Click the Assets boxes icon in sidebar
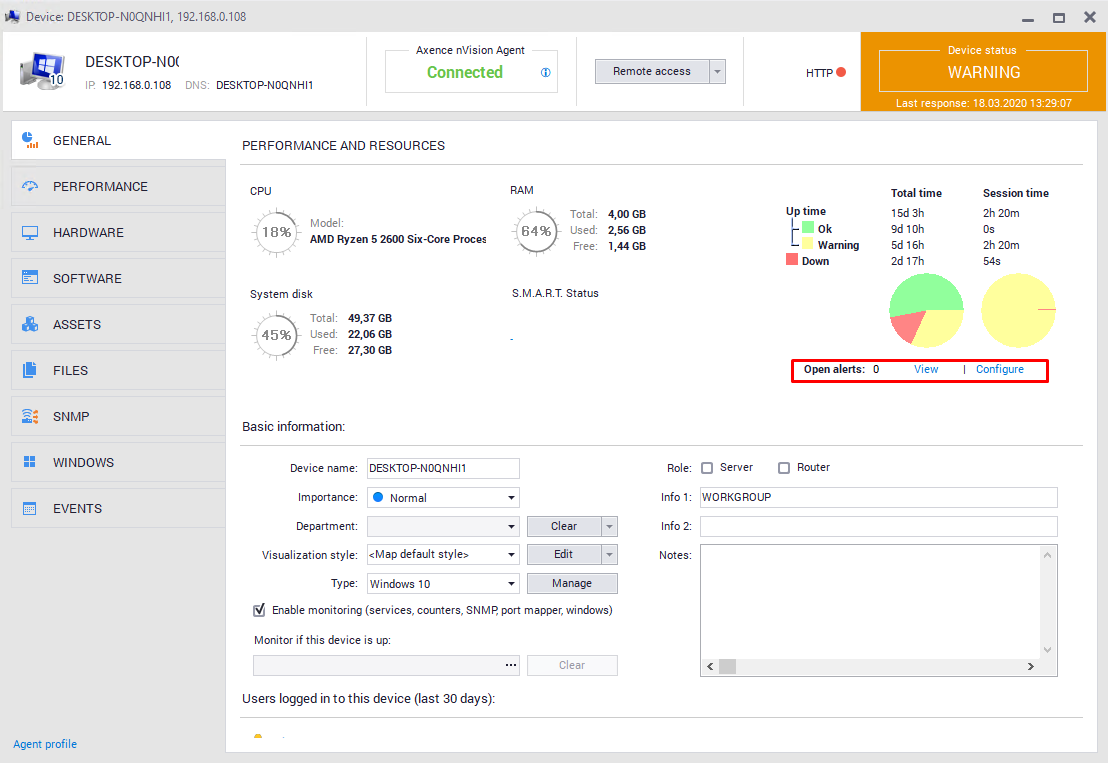This screenshot has width=1108, height=763. pos(30,325)
